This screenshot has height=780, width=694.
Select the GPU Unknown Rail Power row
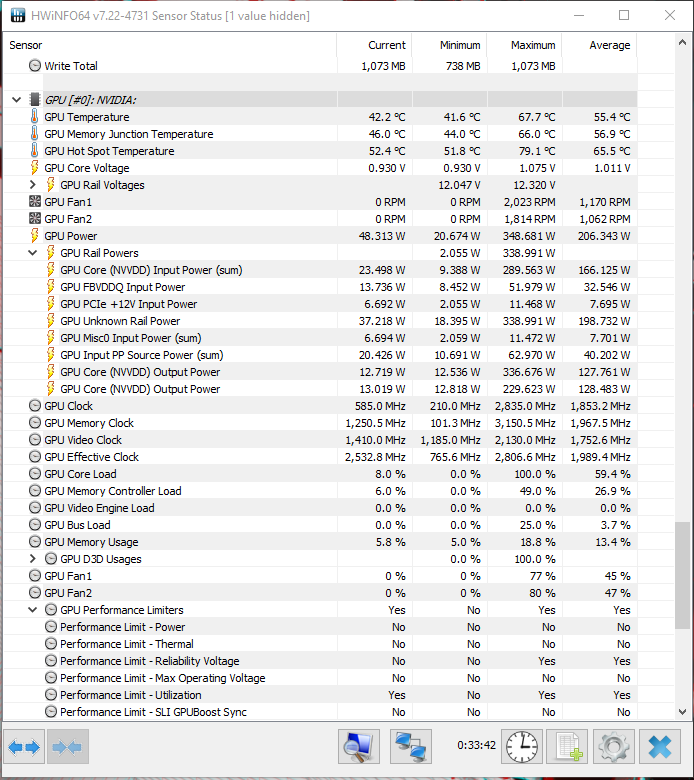pos(320,321)
